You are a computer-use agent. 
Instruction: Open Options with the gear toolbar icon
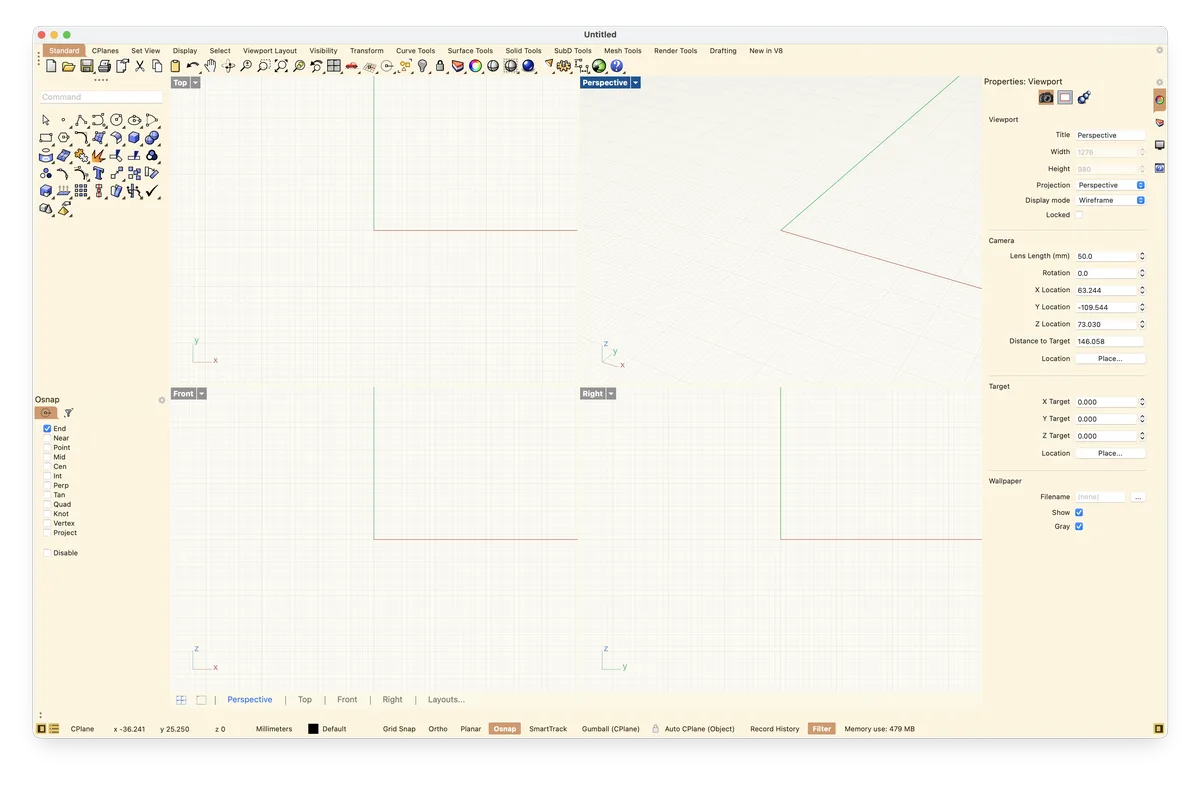coord(564,66)
